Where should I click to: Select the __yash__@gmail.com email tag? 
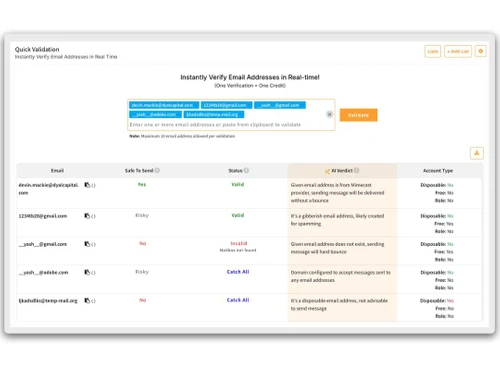click(280, 105)
